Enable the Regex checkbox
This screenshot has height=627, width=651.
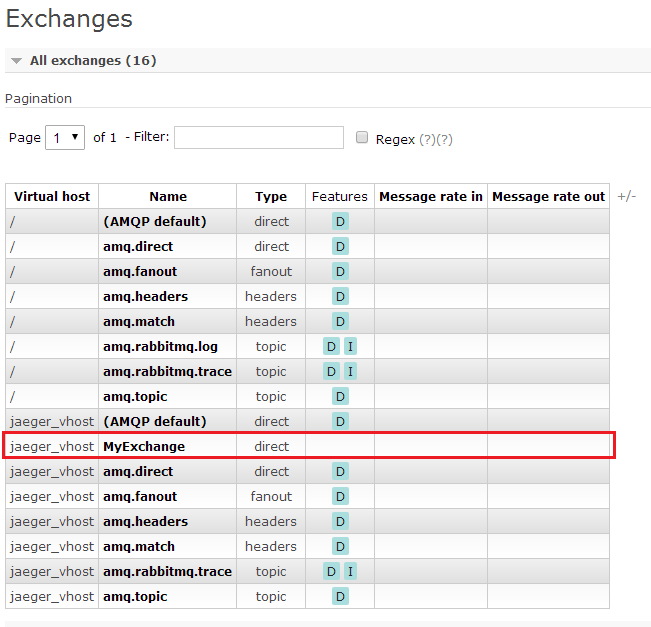(x=362, y=137)
